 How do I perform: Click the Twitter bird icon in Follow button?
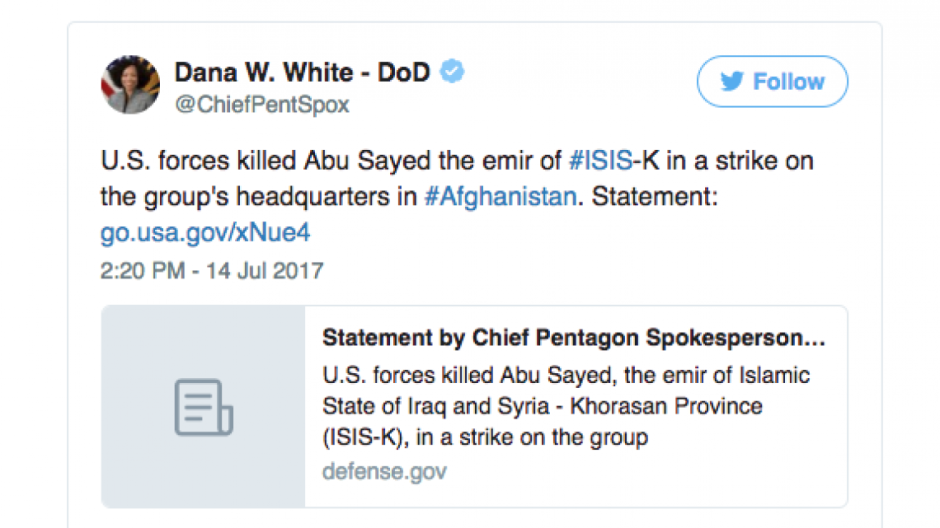pos(732,82)
